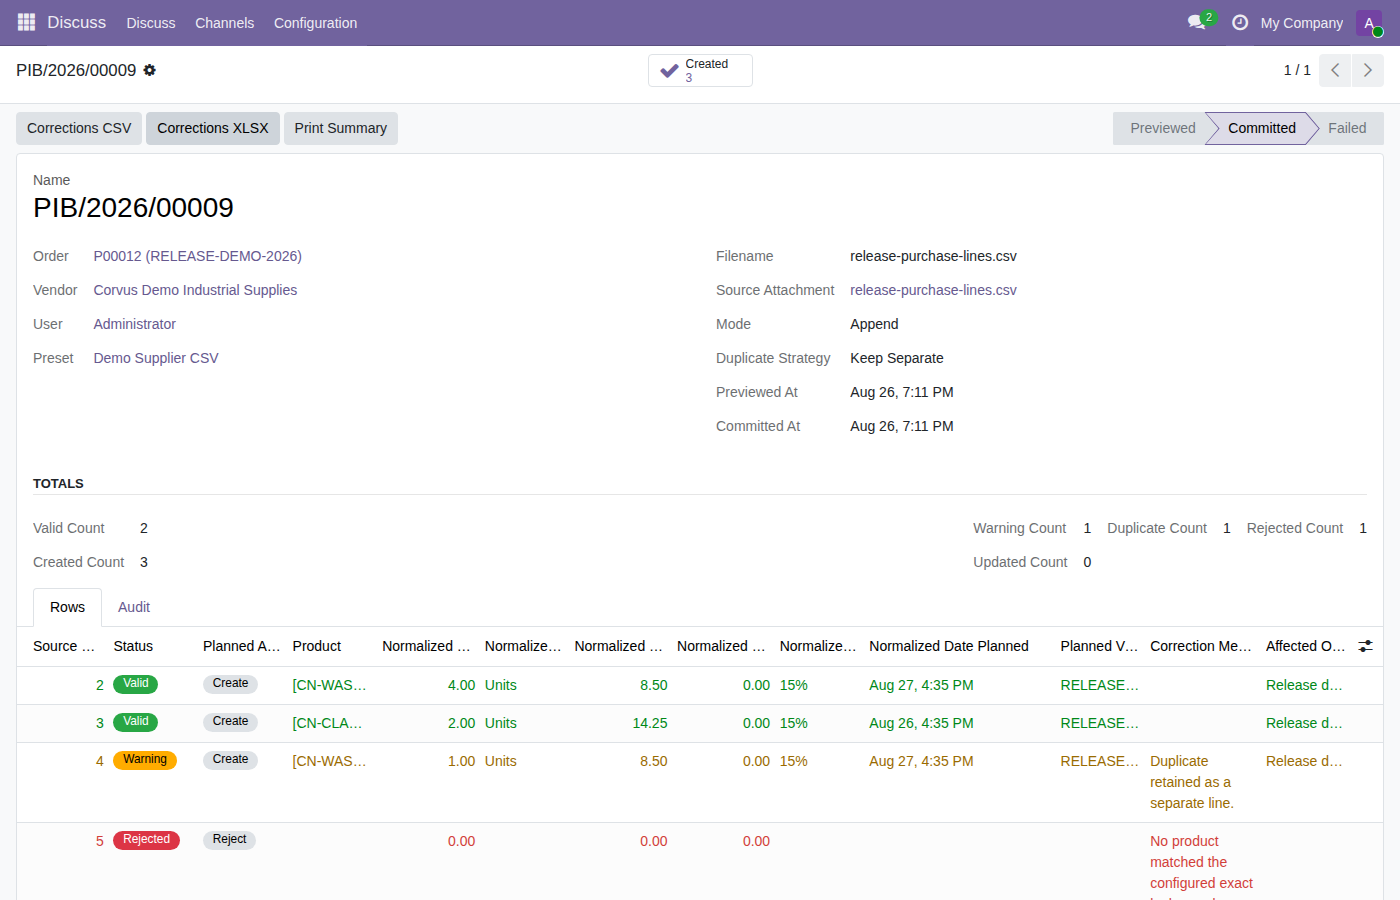The image size is (1400, 900).
Task: Click the Create badge in row 2
Action: click(230, 684)
